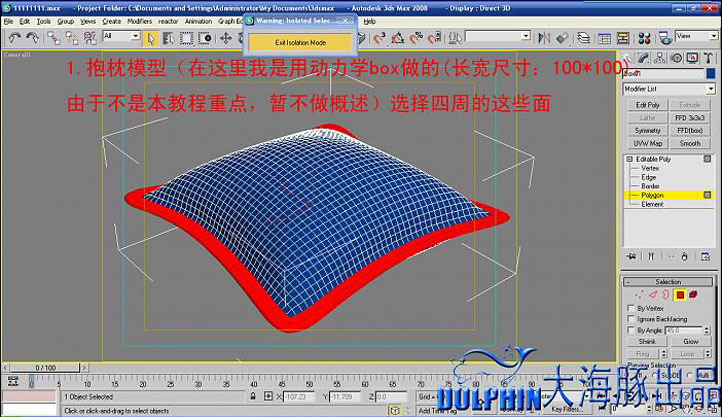Select Element sub-object selection icon
The image size is (722, 417).
click(x=693, y=295)
